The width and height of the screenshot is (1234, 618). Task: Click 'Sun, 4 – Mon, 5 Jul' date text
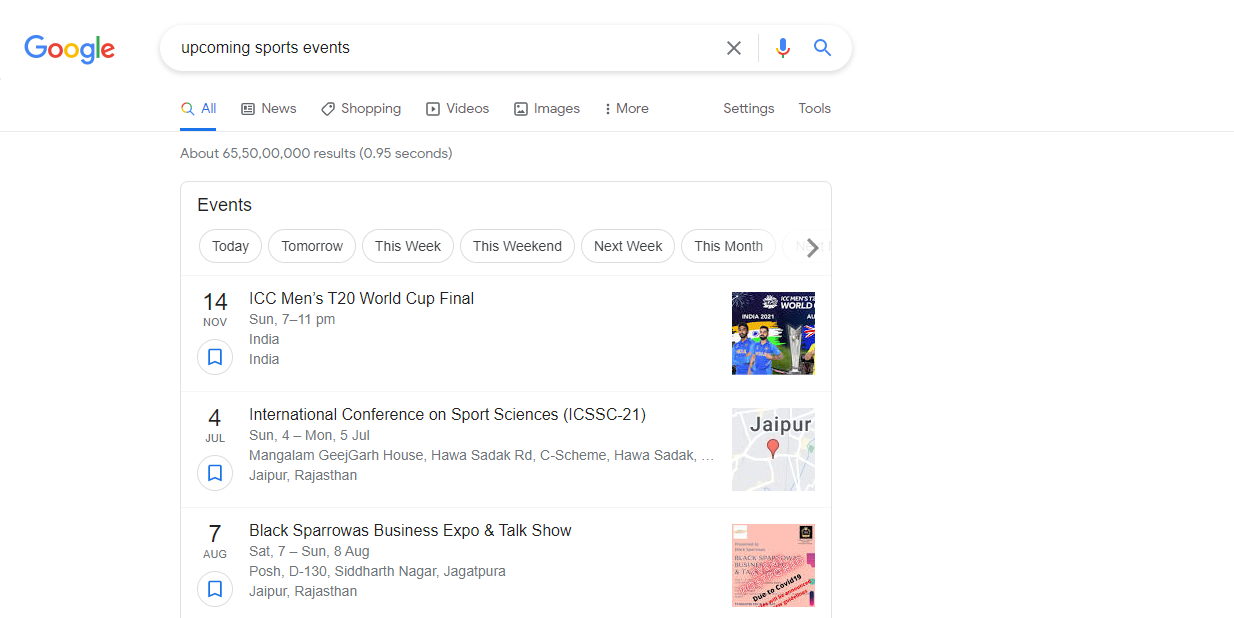click(310, 435)
